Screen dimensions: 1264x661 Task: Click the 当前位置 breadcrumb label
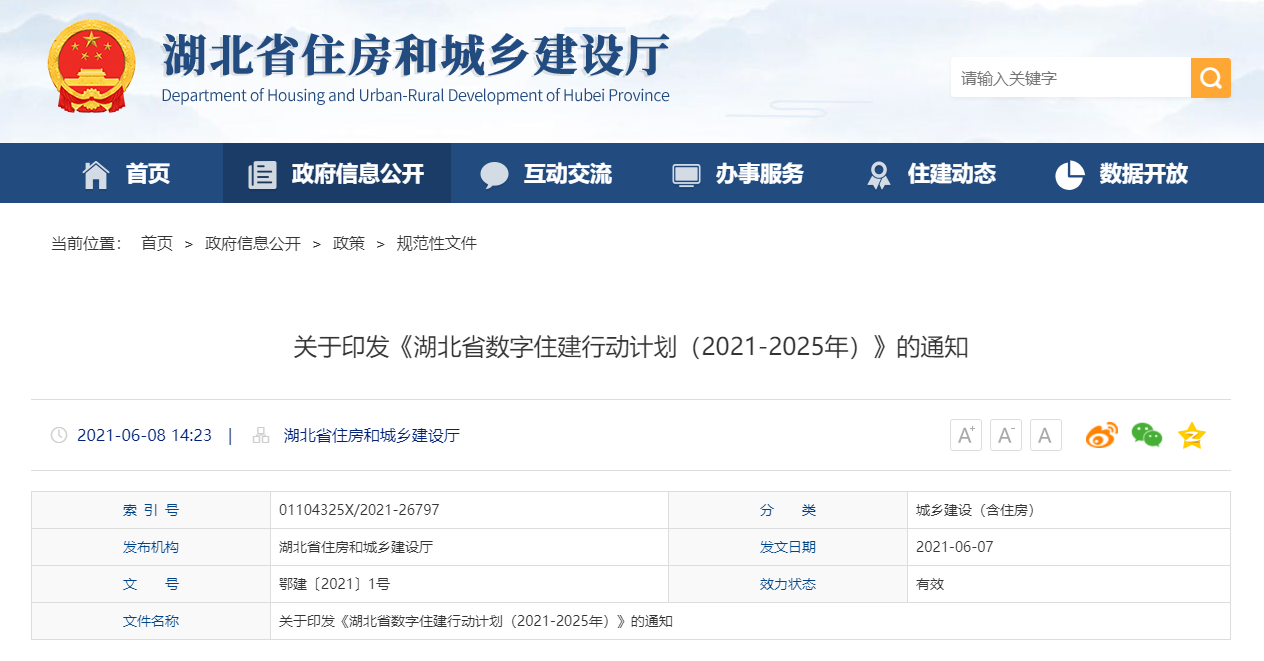tap(86, 243)
